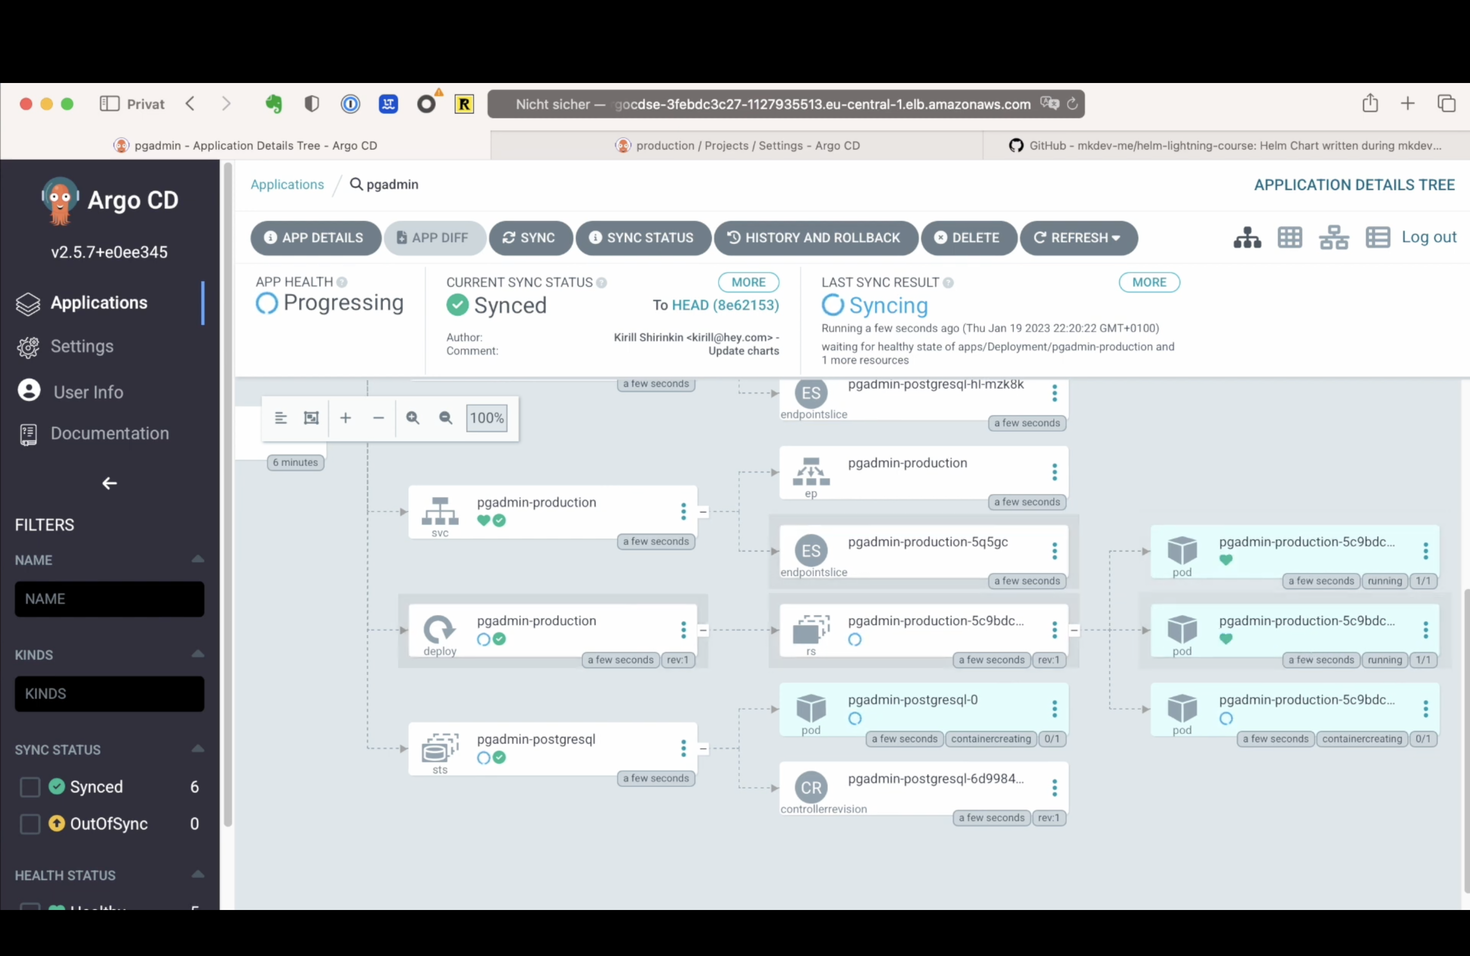Open kebab menu of pgadmin-production ep node
Viewport: 1470px width, 956px height.
pos(1054,472)
